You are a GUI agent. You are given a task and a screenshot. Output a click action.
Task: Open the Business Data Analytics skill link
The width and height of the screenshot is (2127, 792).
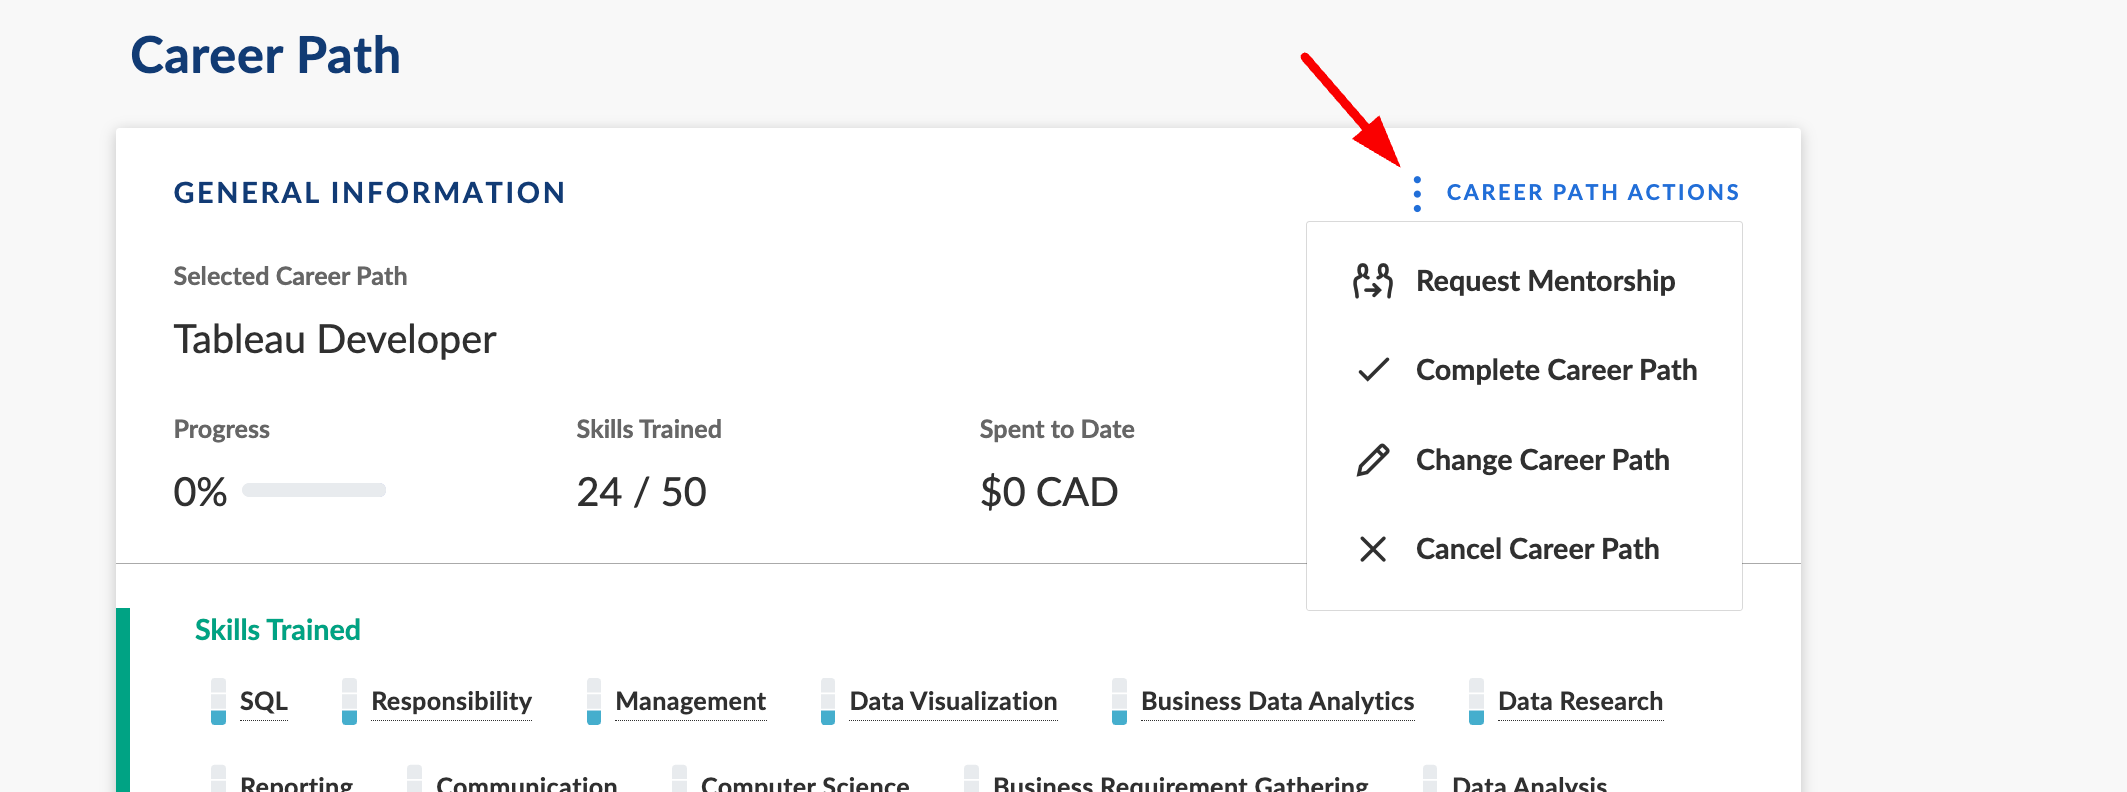click(1277, 702)
